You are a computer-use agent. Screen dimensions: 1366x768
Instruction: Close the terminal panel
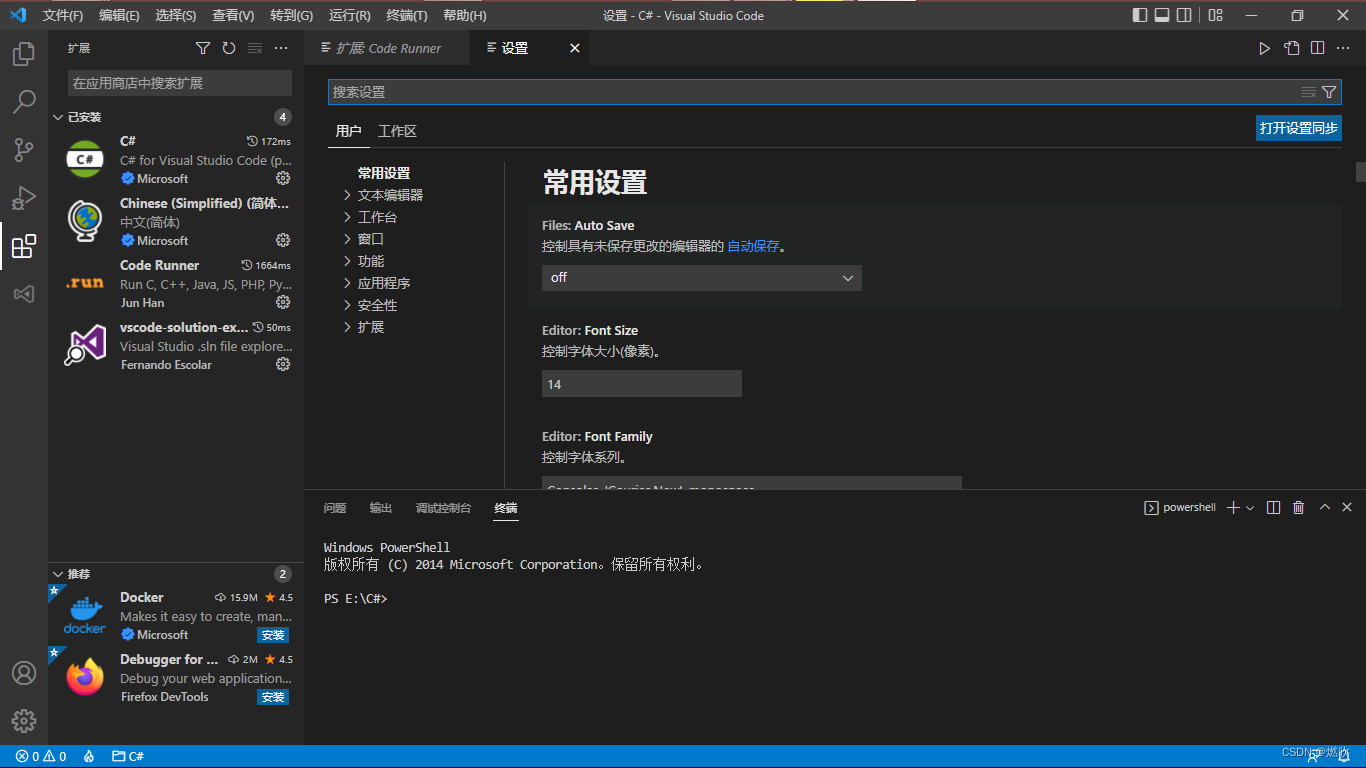(1347, 507)
